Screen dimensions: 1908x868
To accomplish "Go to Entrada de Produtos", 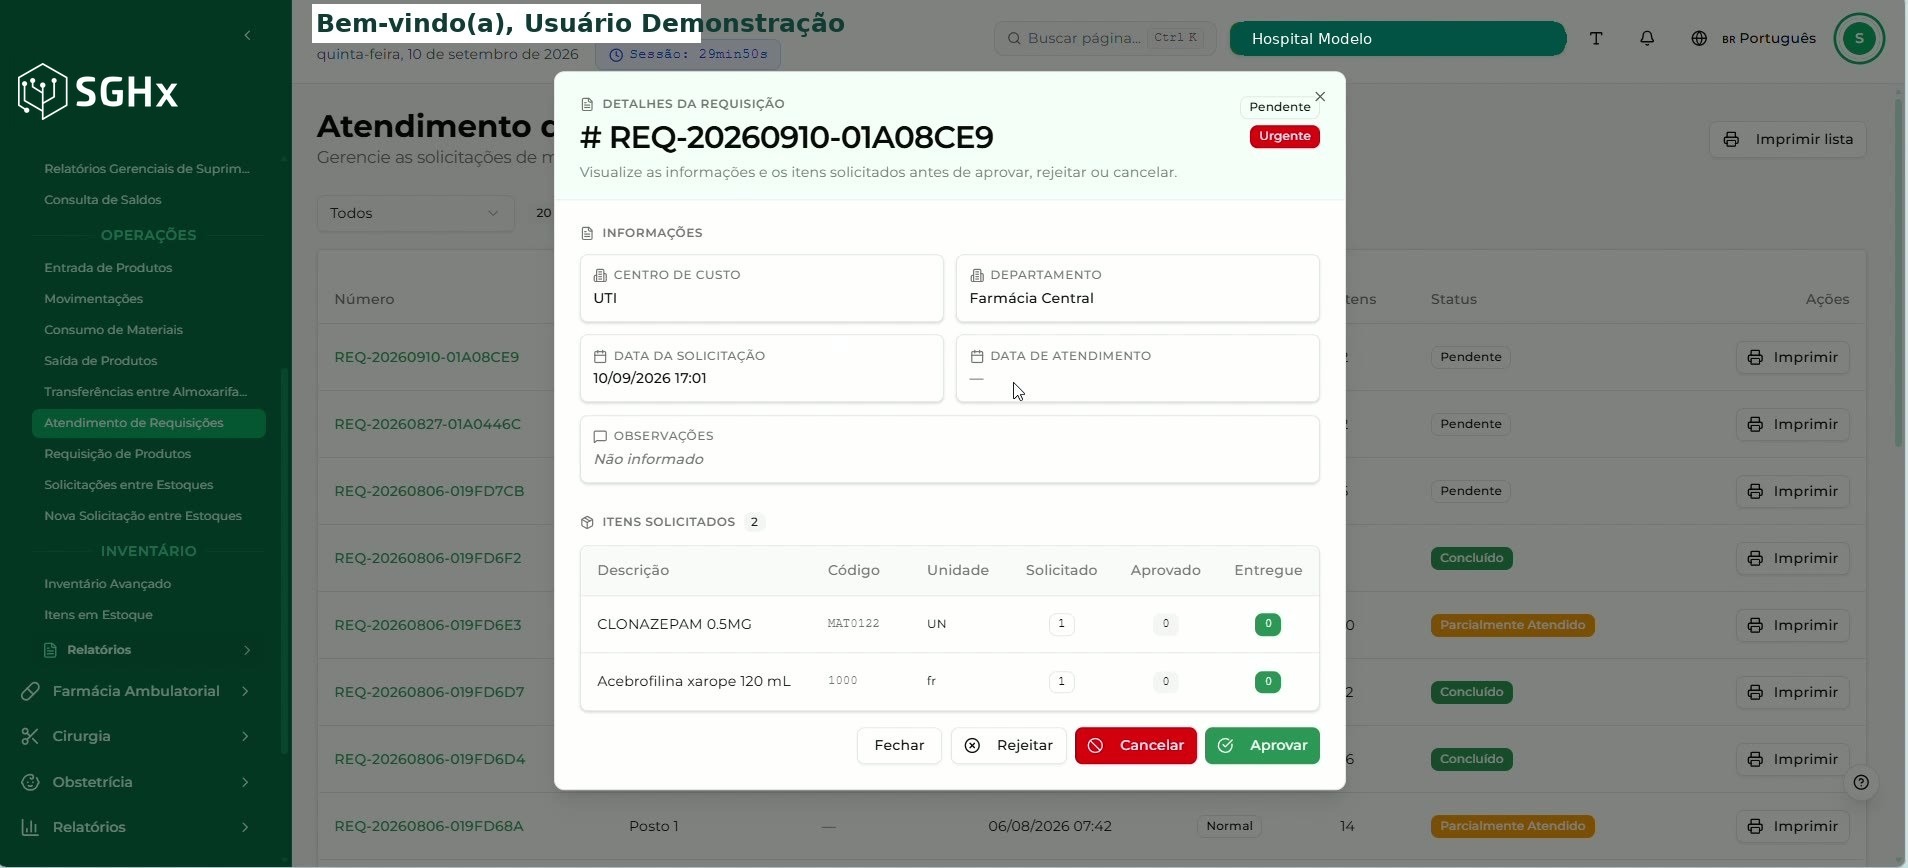I will pos(108,268).
